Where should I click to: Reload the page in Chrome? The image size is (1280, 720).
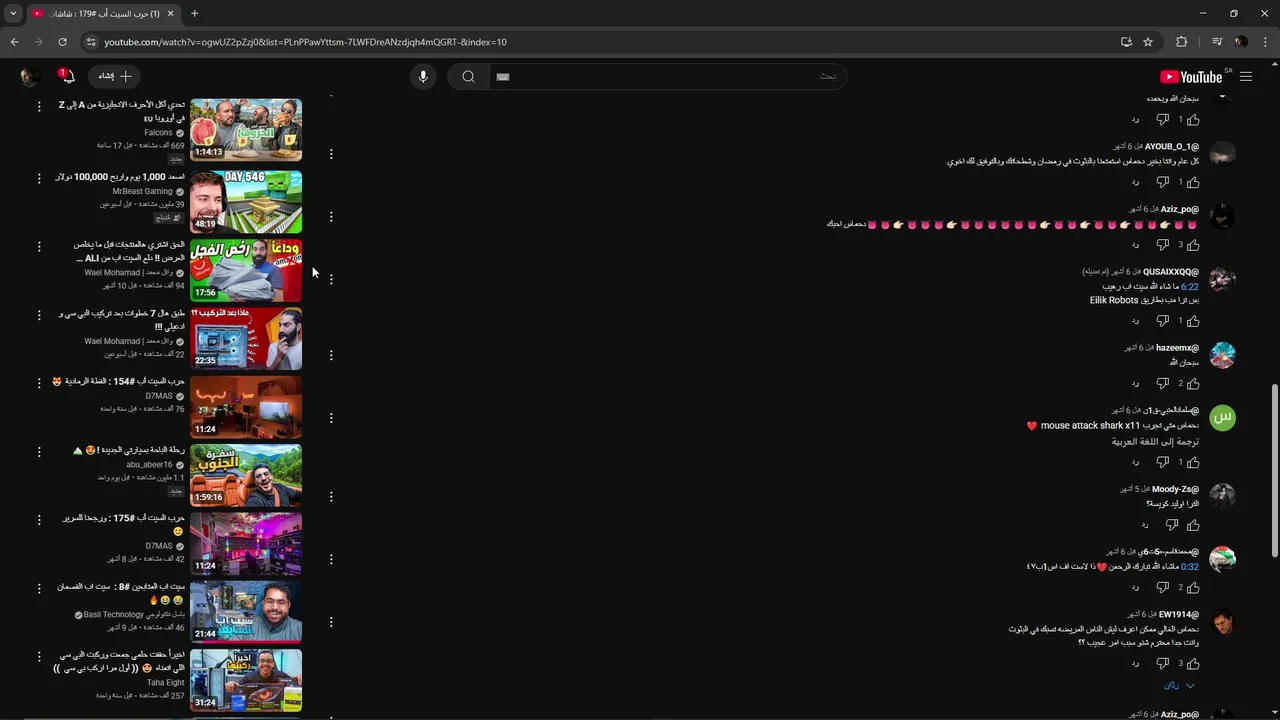(62, 42)
